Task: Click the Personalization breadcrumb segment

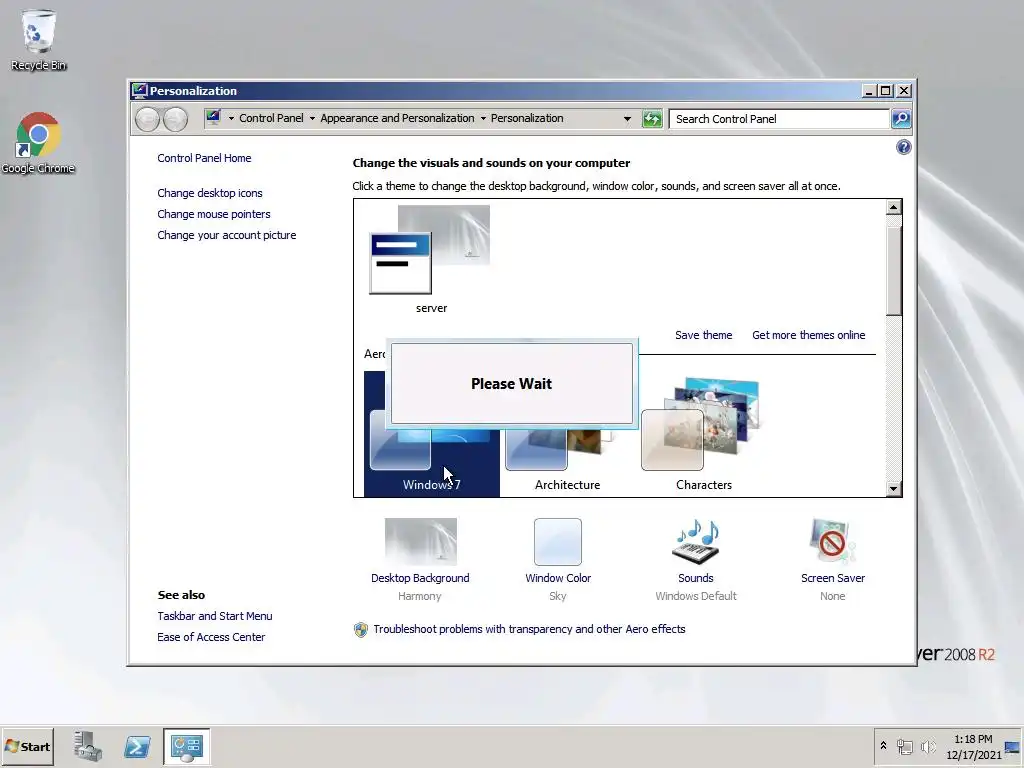Action: 527,118
